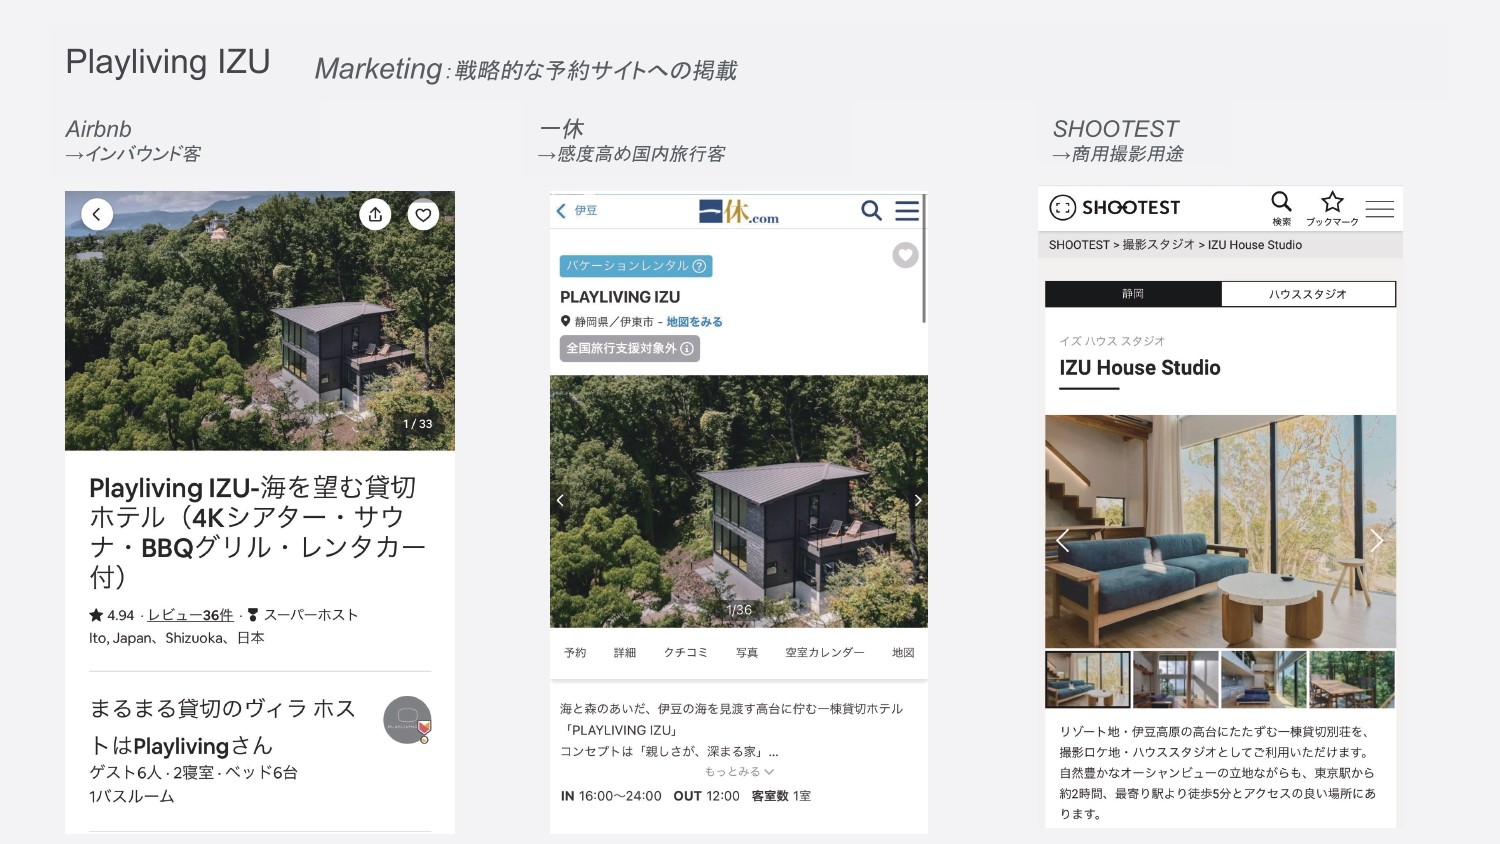Select the ハウススタジオ tag tab
The image size is (1500, 844).
[x=1308, y=294]
